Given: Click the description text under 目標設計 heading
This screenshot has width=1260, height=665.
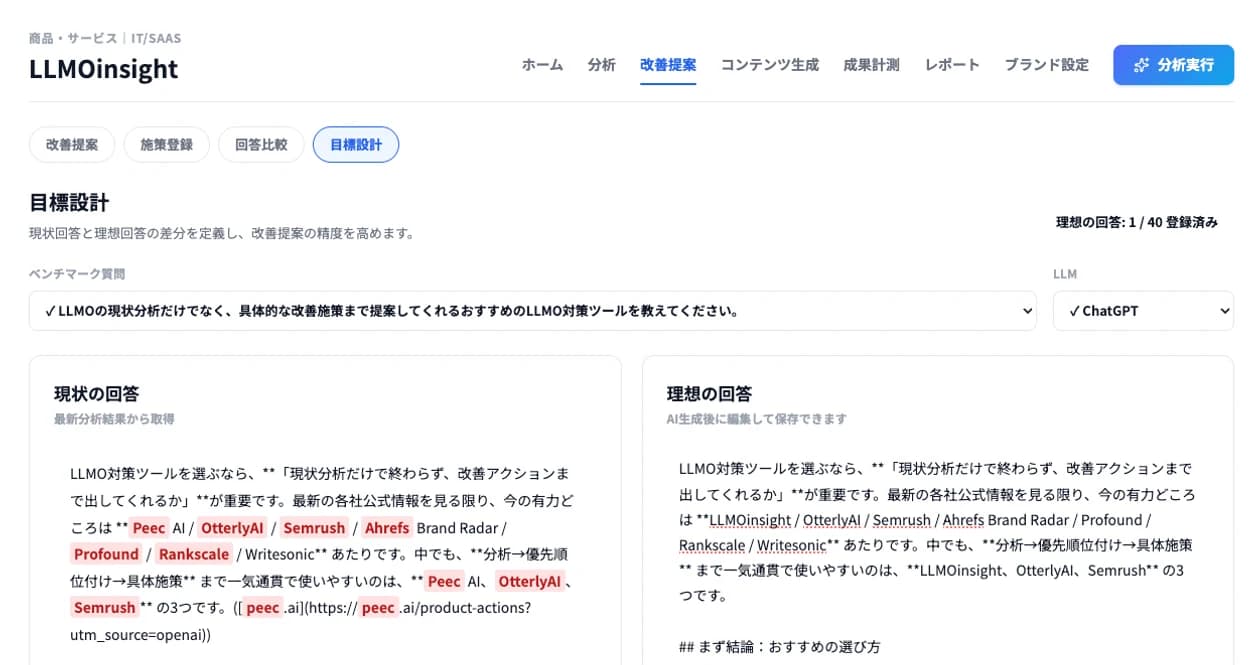Looking at the screenshot, I should tap(222, 233).
